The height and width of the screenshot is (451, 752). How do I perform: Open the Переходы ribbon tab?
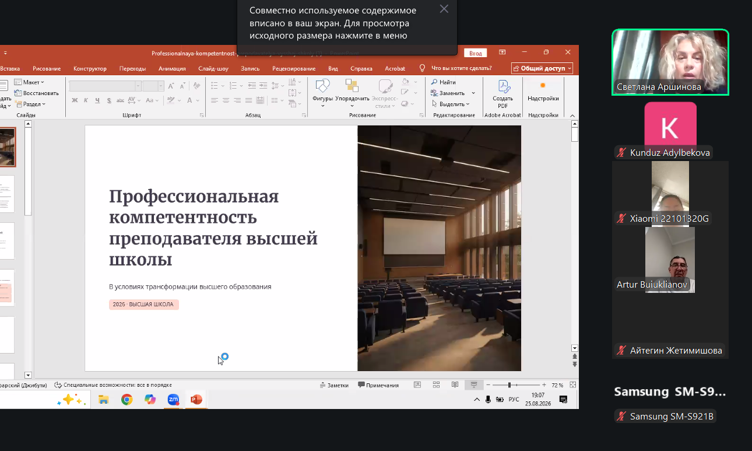(132, 69)
